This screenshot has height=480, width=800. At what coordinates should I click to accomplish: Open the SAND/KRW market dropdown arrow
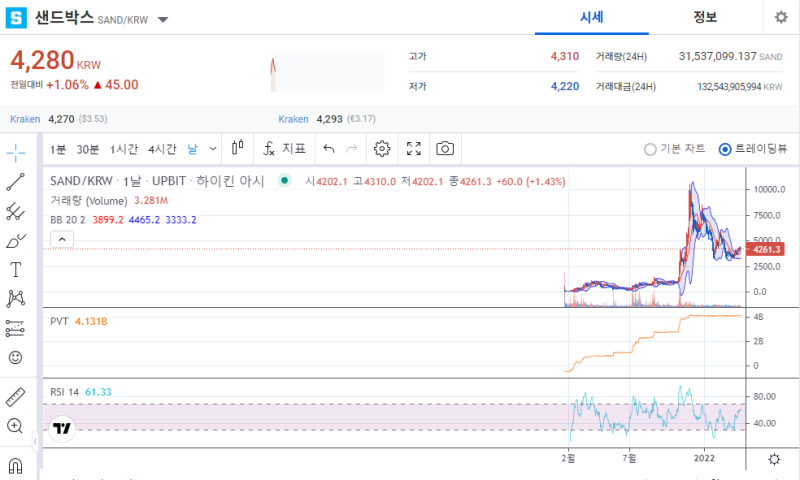click(163, 20)
